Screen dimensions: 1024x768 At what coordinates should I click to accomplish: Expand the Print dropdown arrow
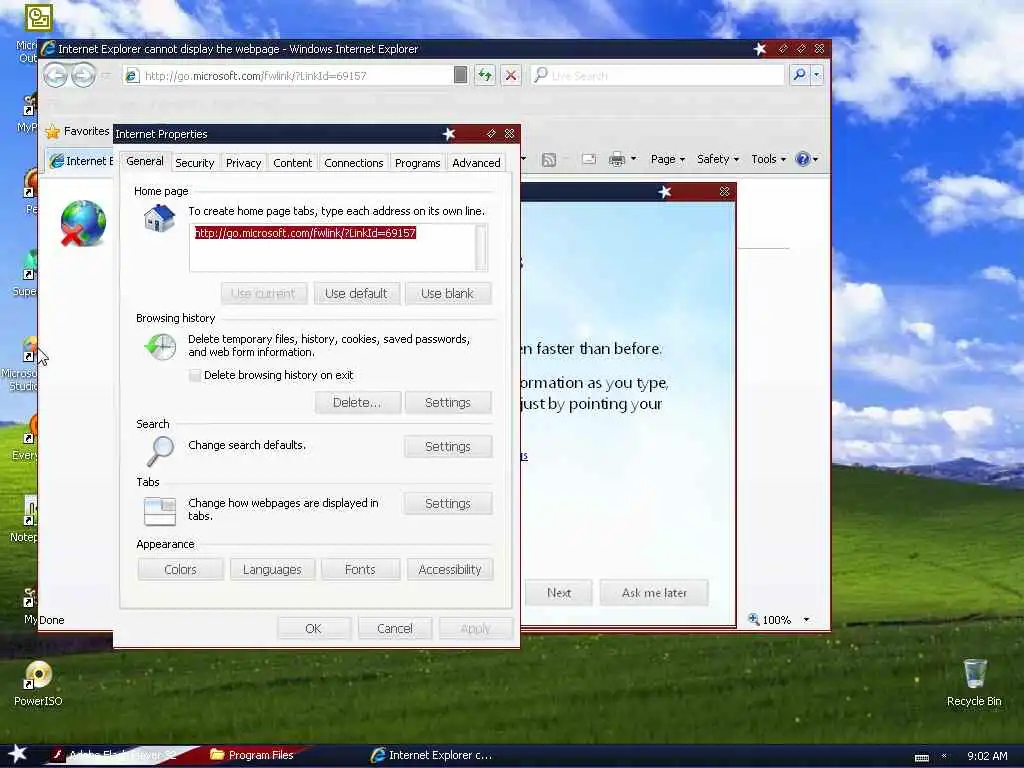point(633,159)
